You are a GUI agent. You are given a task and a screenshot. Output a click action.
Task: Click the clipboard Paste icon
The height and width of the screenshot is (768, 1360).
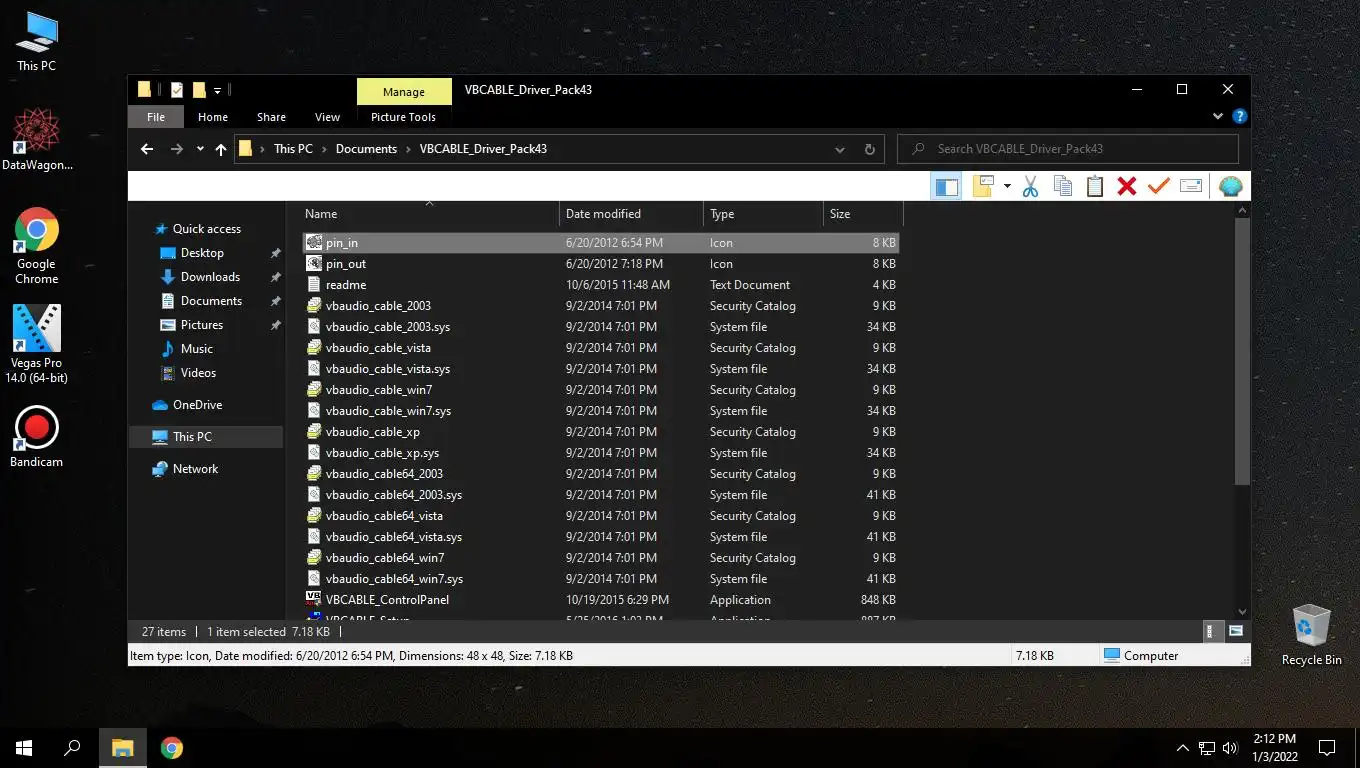[1095, 187]
